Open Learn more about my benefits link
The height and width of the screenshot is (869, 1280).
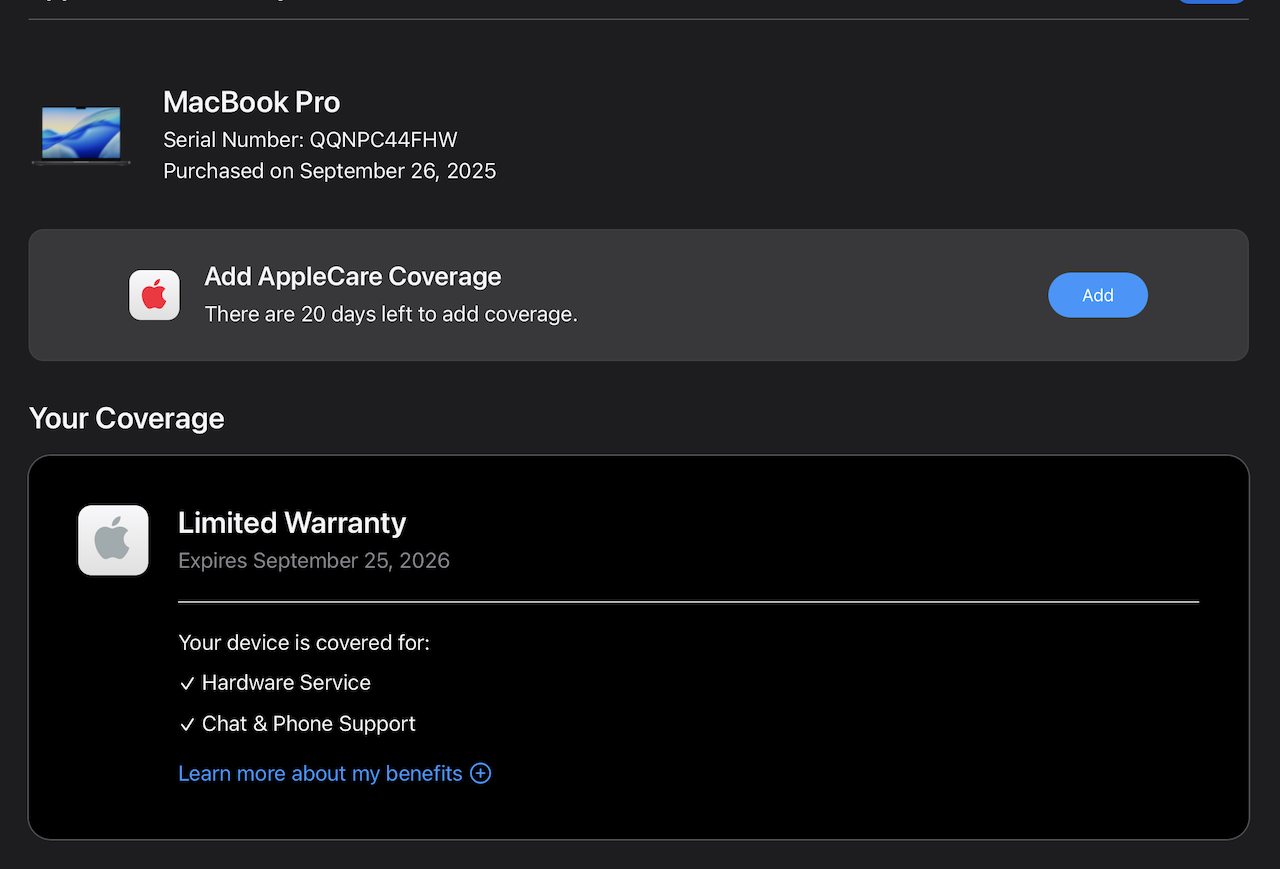pos(320,773)
